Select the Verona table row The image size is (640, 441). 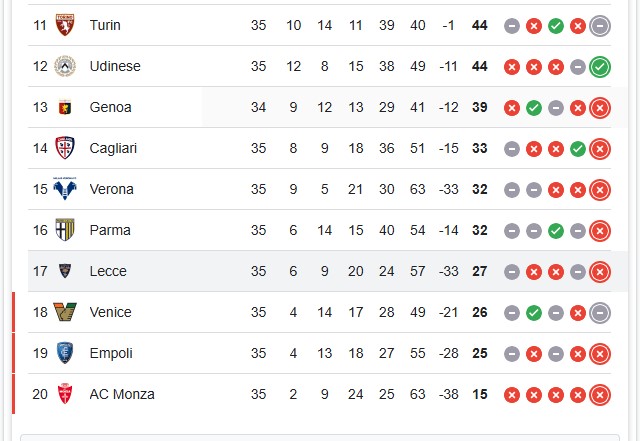click(x=320, y=189)
